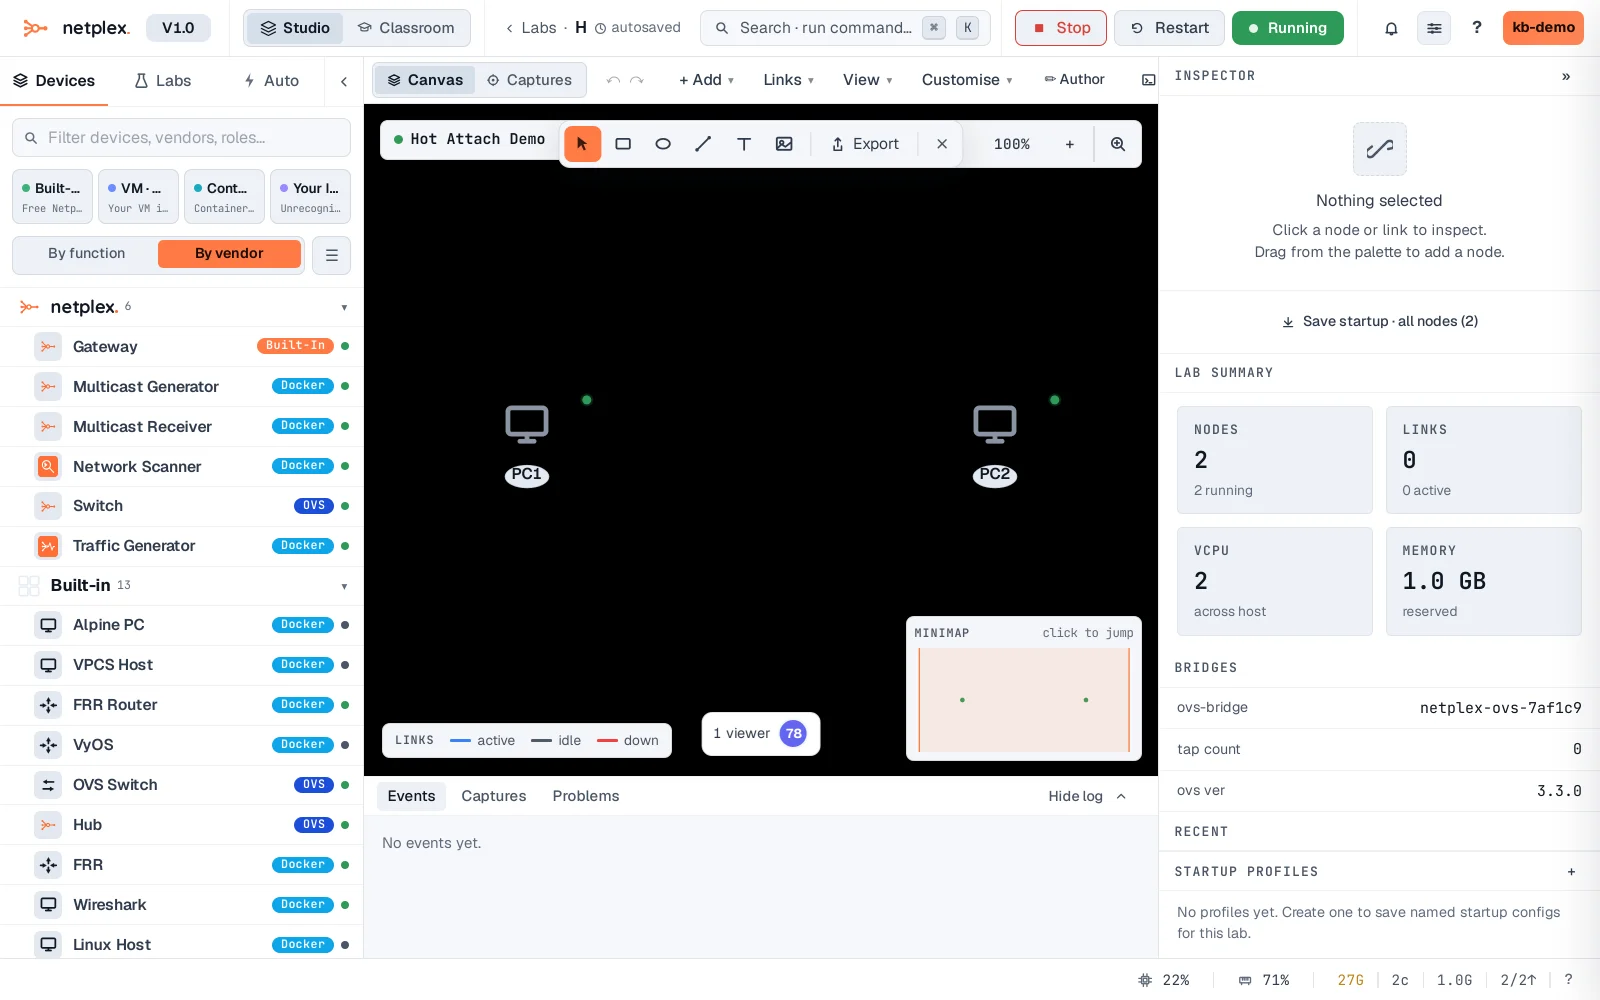Screen dimensions: 1600x1000
Task: Switch to the Captures view
Action: tap(529, 80)
